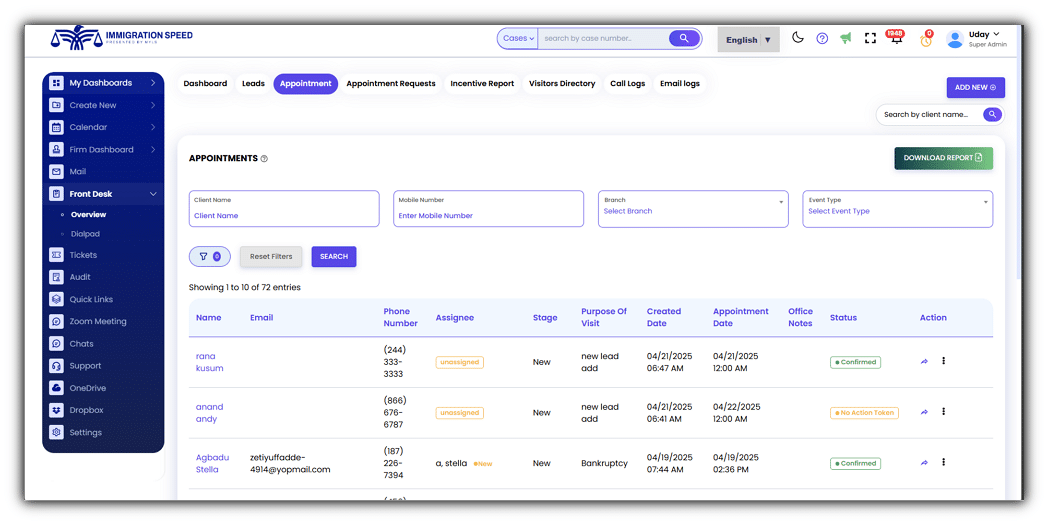
Task: Open the Uday user account dropdown arrow
Action: click(x=996, y=34)
